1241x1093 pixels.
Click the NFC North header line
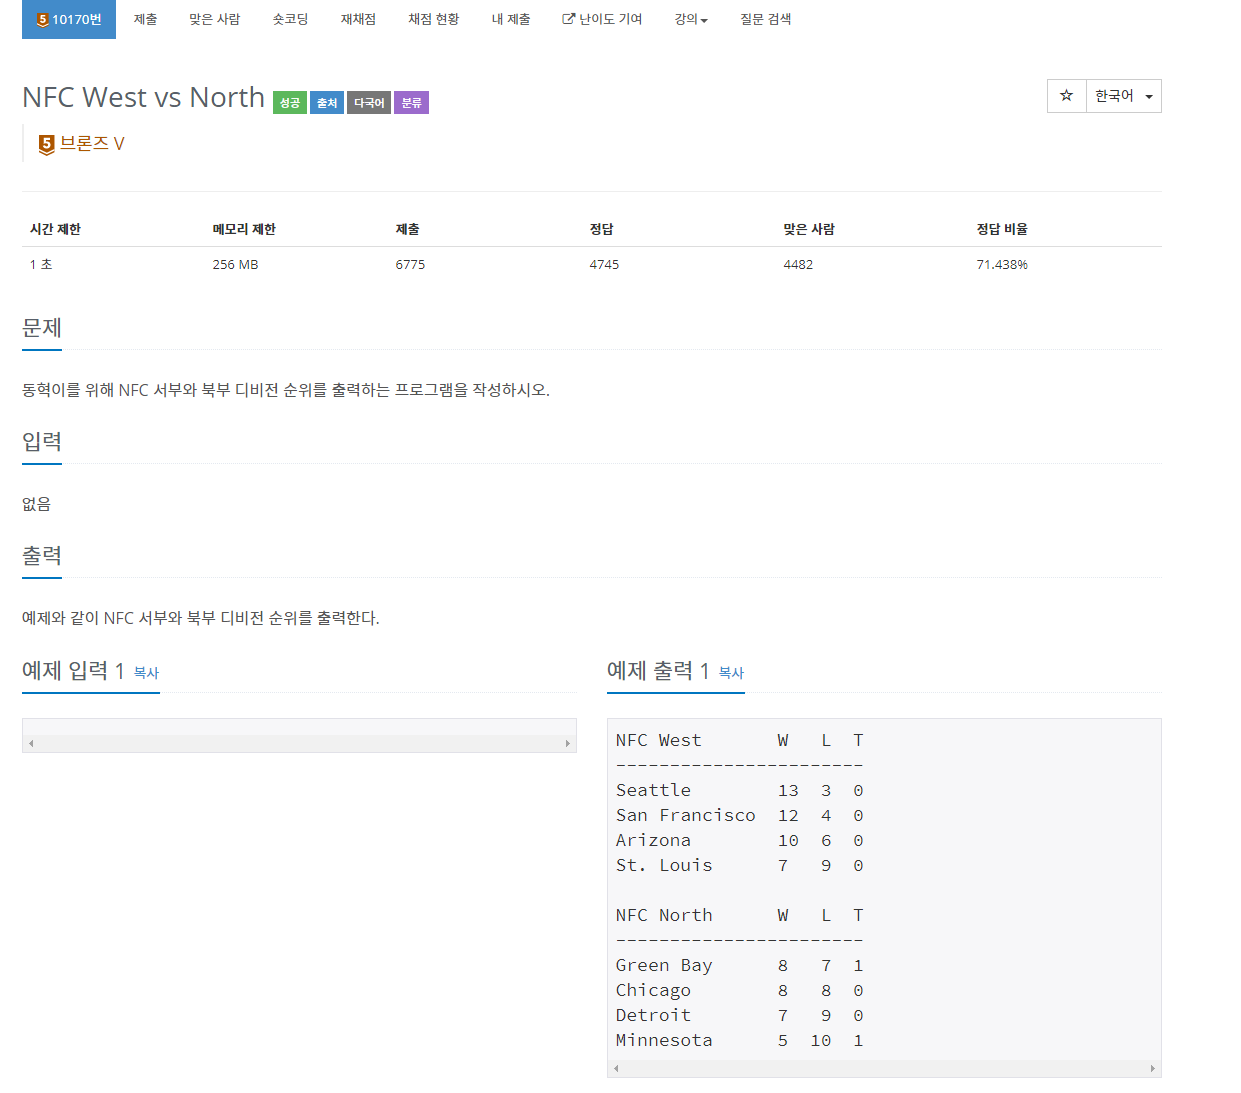(x=740, y=915)
